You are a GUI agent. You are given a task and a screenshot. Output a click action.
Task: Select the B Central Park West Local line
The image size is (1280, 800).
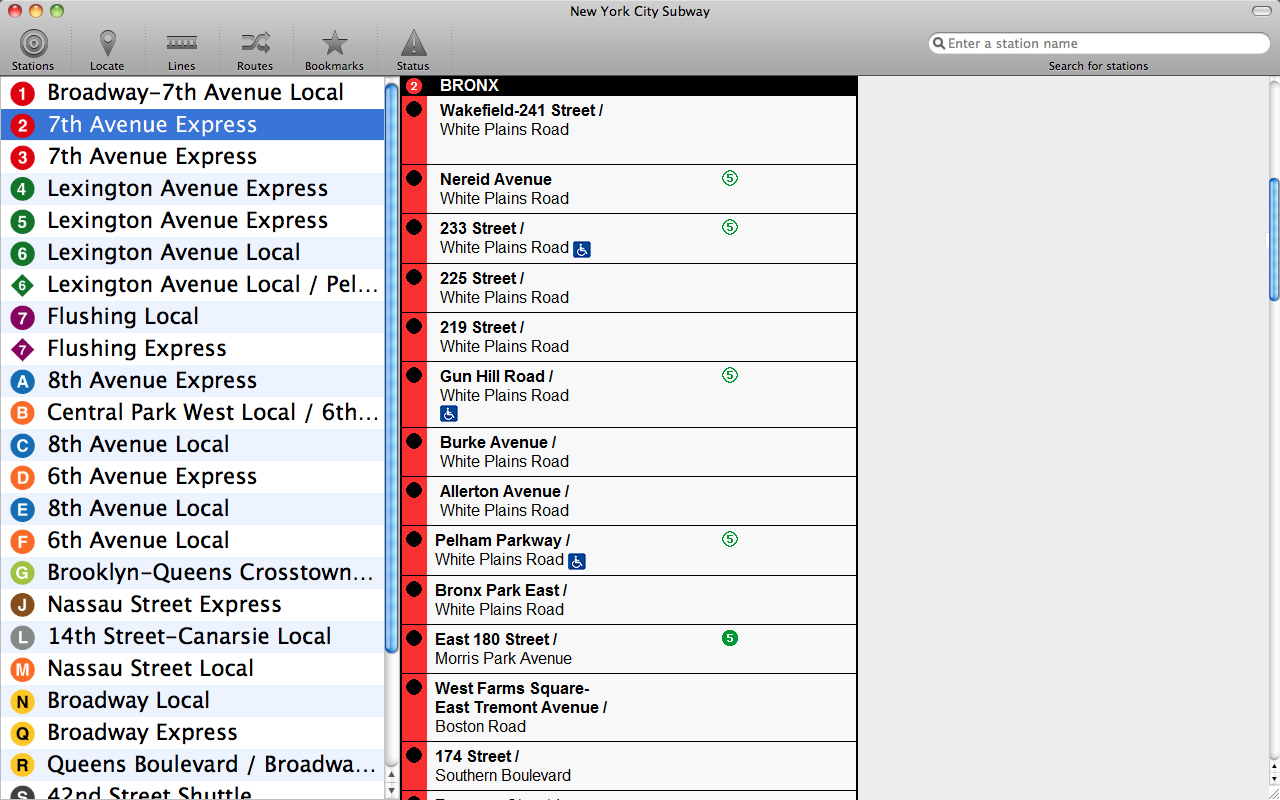(192, 413)
